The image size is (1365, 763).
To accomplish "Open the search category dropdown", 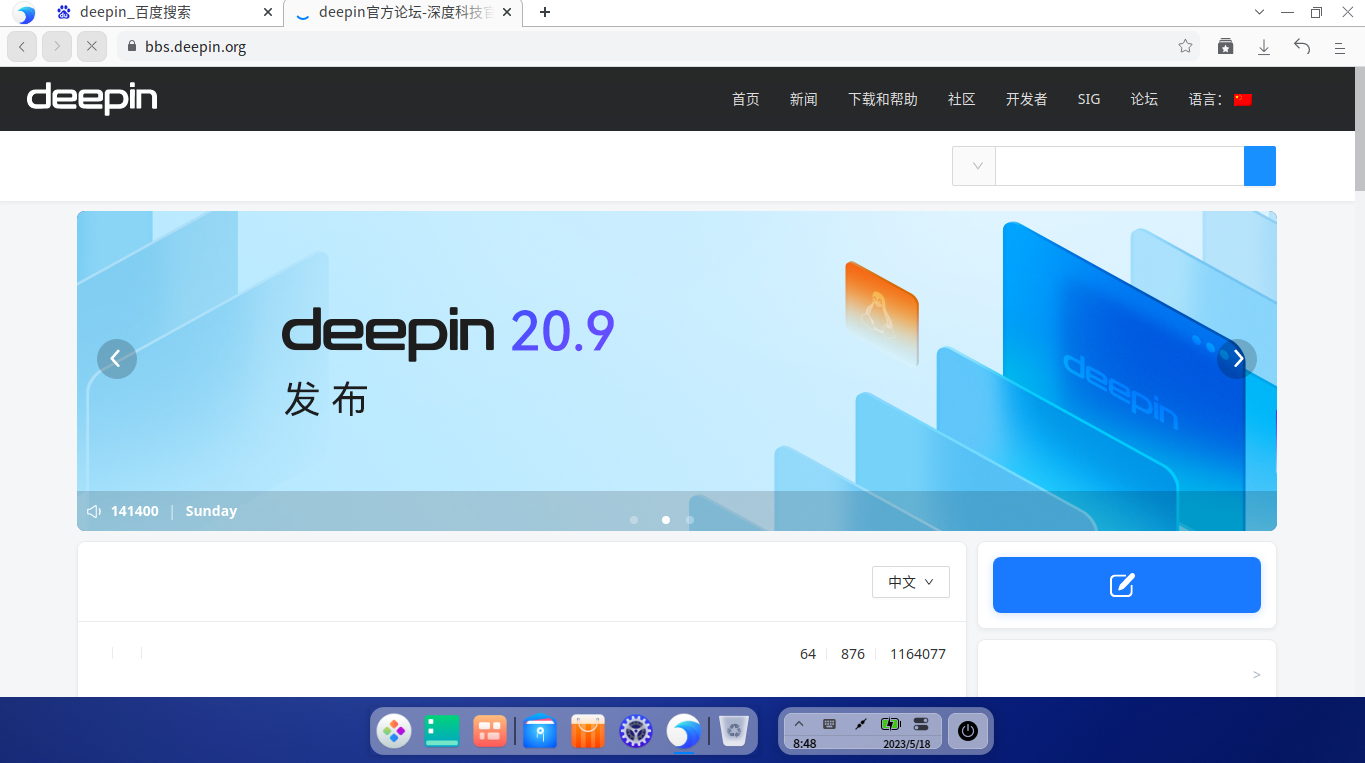I will (x=973, y=166).
